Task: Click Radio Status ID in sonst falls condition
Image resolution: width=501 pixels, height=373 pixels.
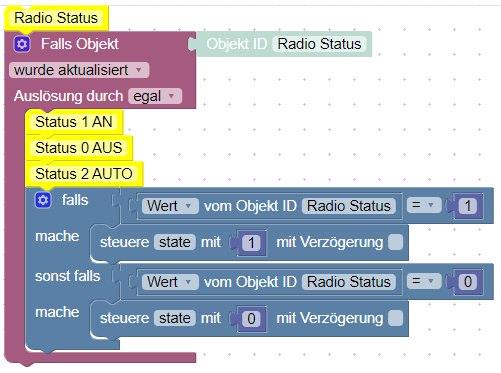Action: tap(349, 282)
